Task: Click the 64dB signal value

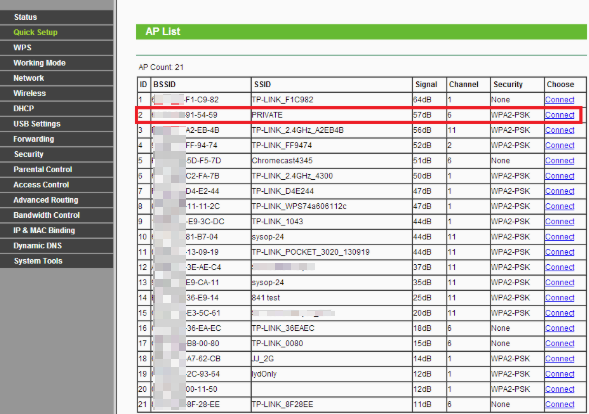Action: click(x=422, y=100)
